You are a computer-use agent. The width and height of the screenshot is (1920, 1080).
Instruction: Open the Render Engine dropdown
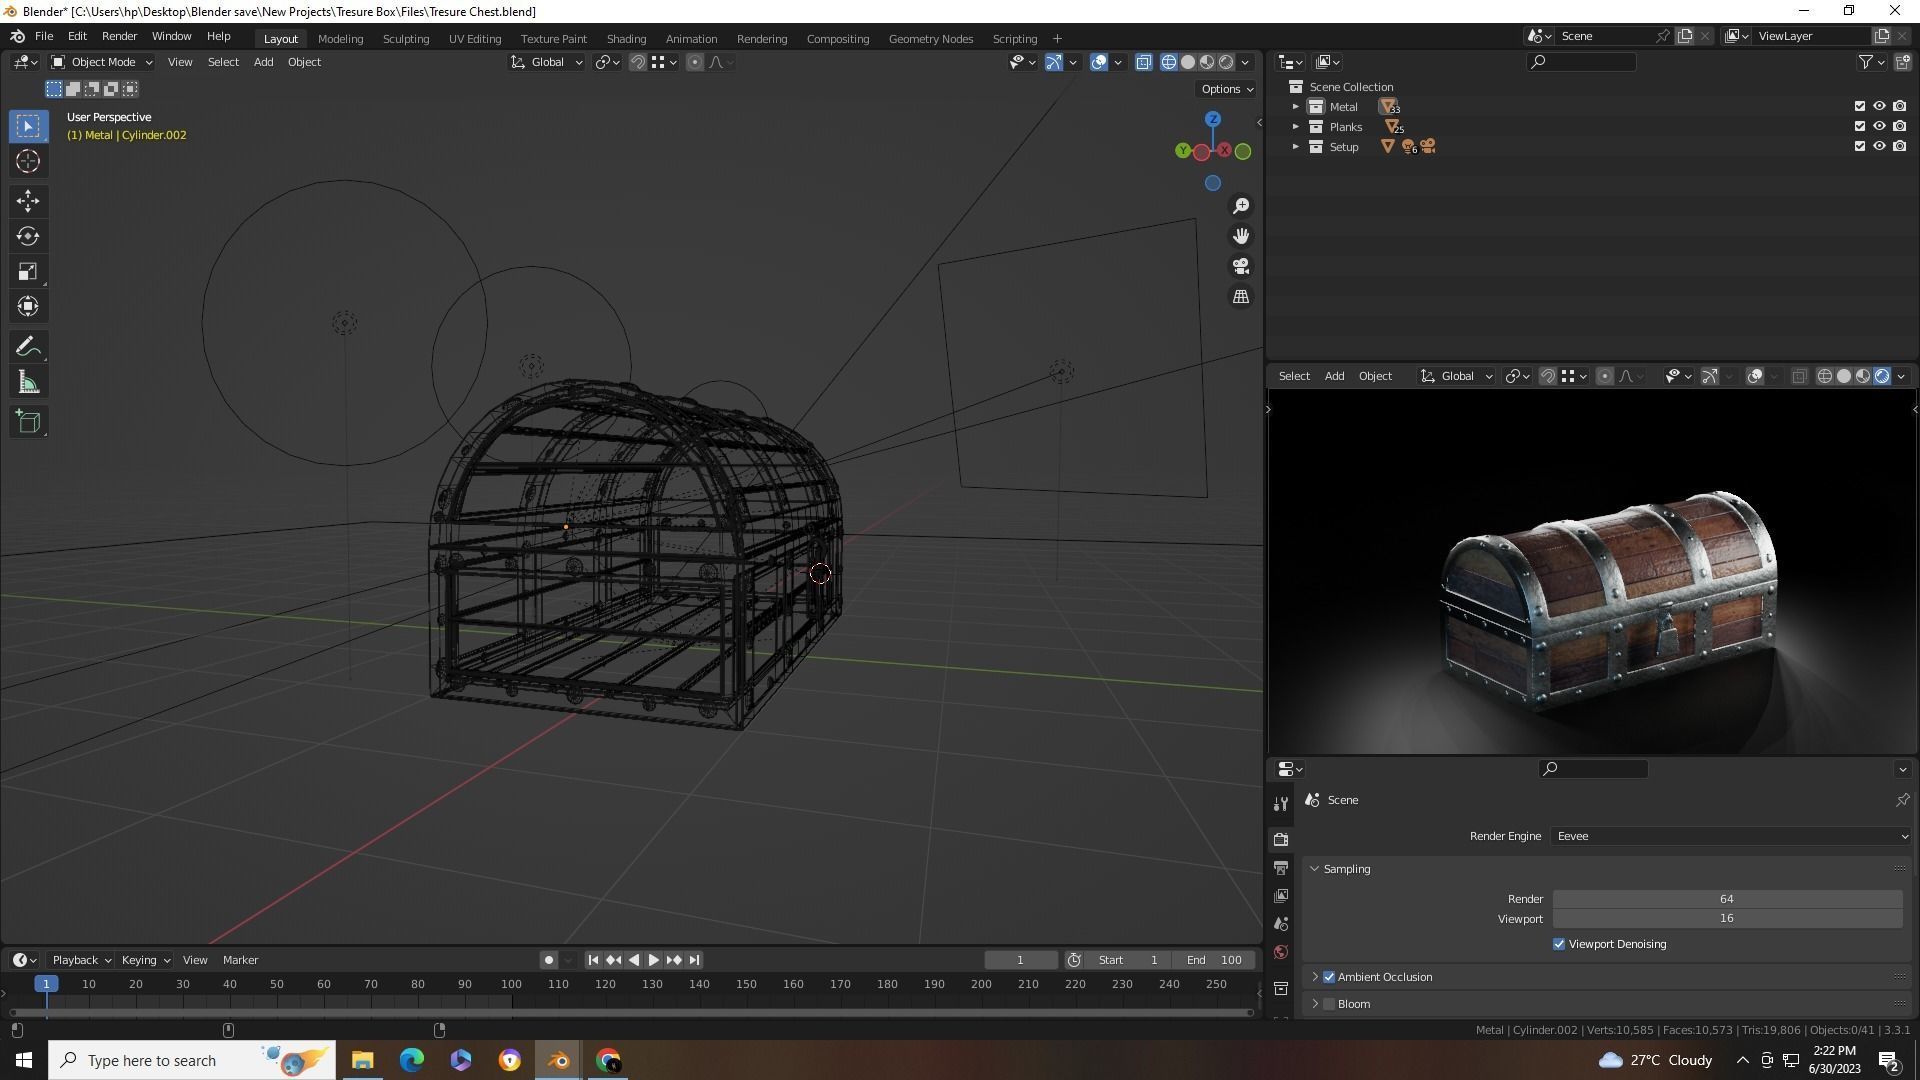click(1730, 836)
